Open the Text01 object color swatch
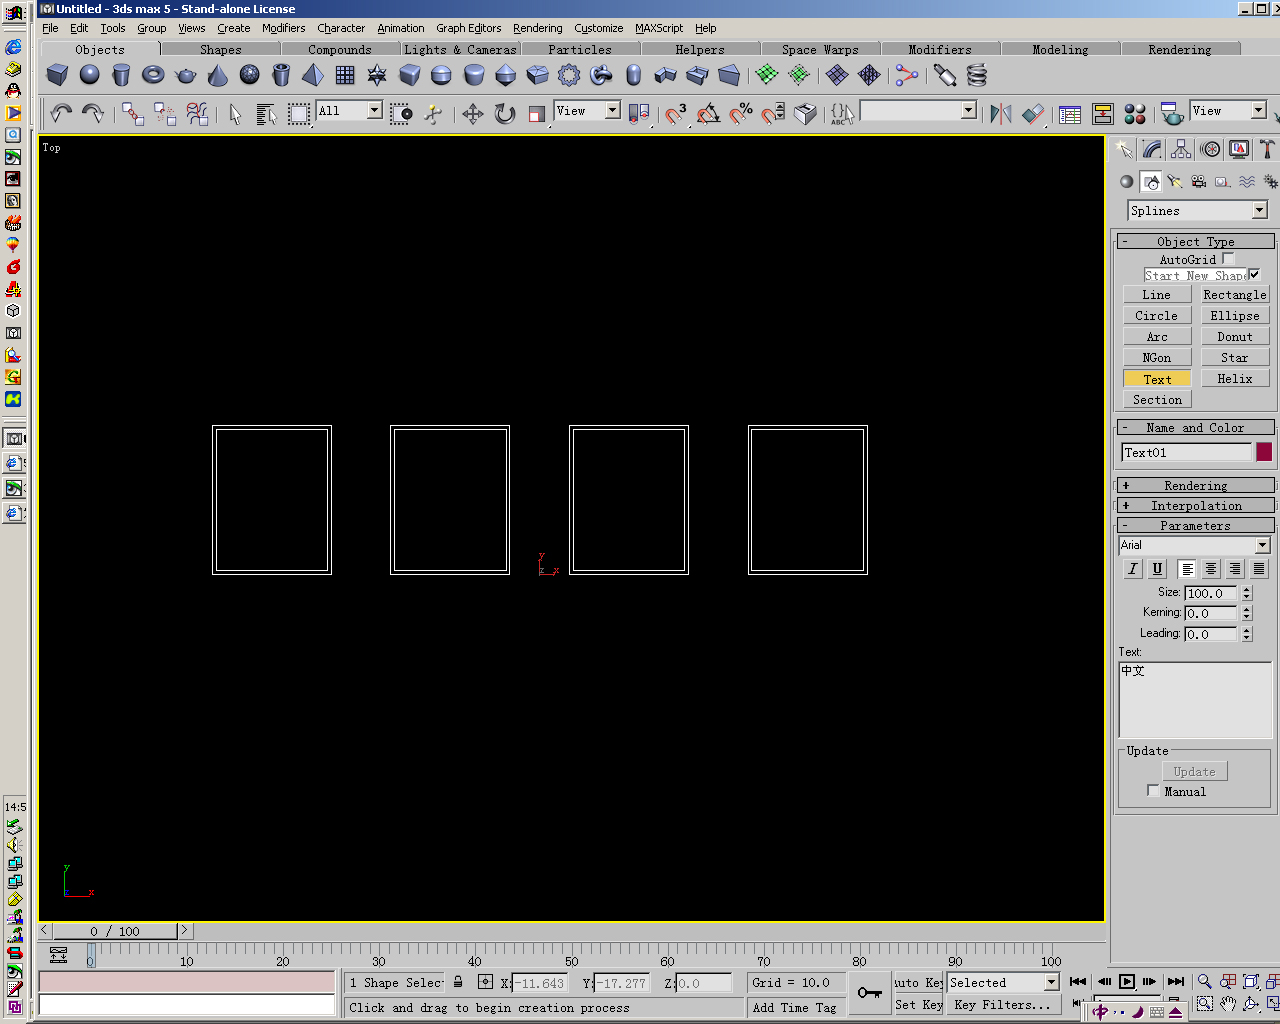 click(1264, 452)
